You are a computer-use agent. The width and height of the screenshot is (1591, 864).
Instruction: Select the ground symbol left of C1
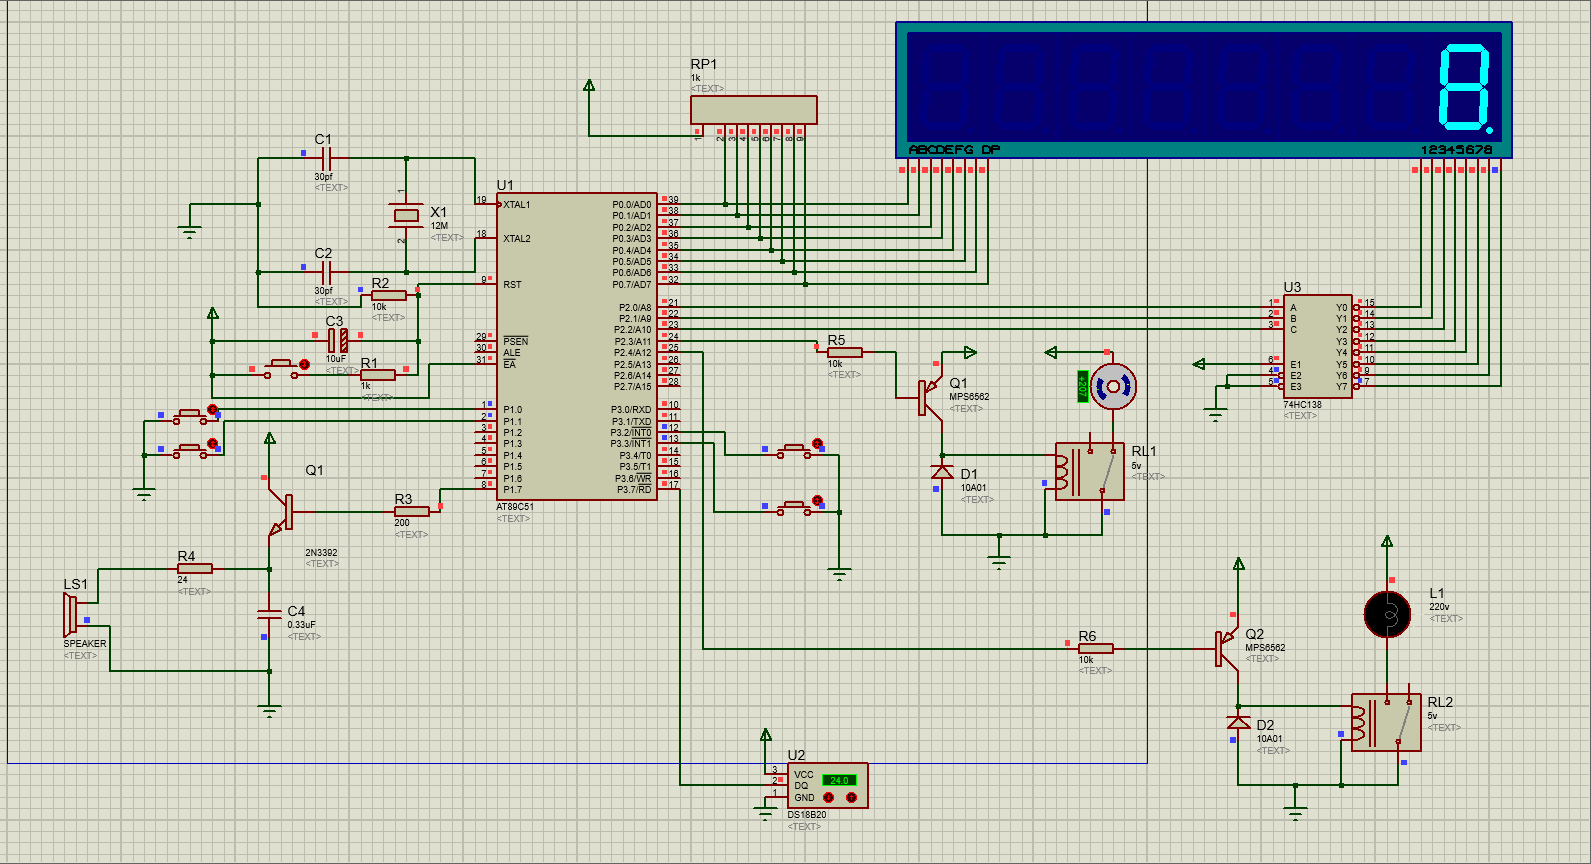[190, 232]
